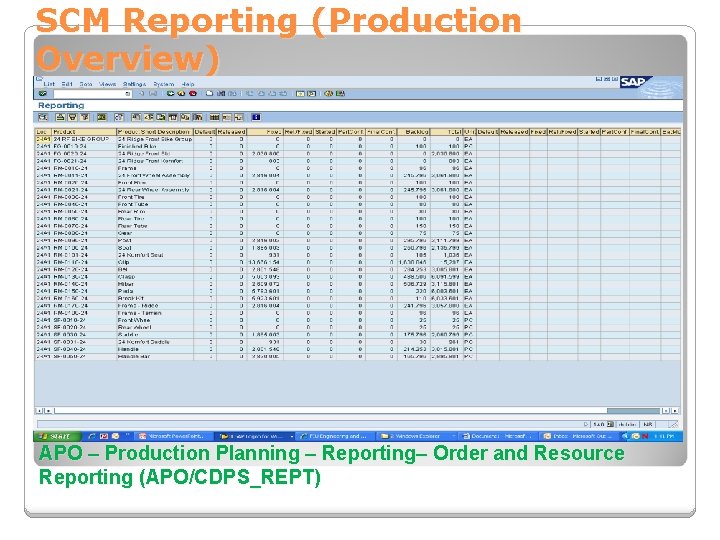The height and width of the screenshot is (540, 720).
Task: Select the Backlog column header
Action: click(x=414, y=132)
